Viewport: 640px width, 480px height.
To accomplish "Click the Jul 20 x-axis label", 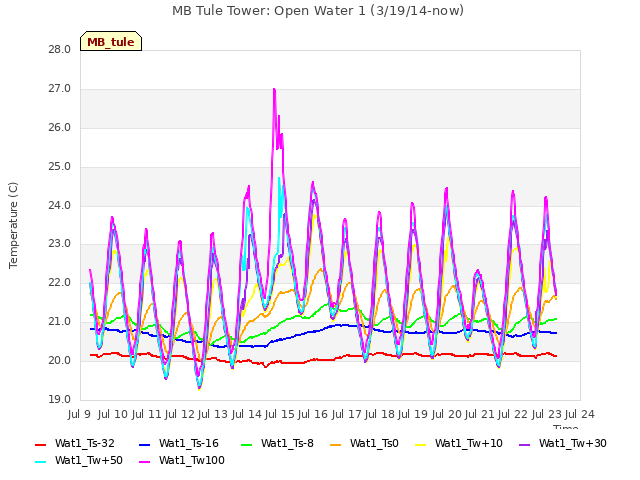I will click(x=446, y=414).
